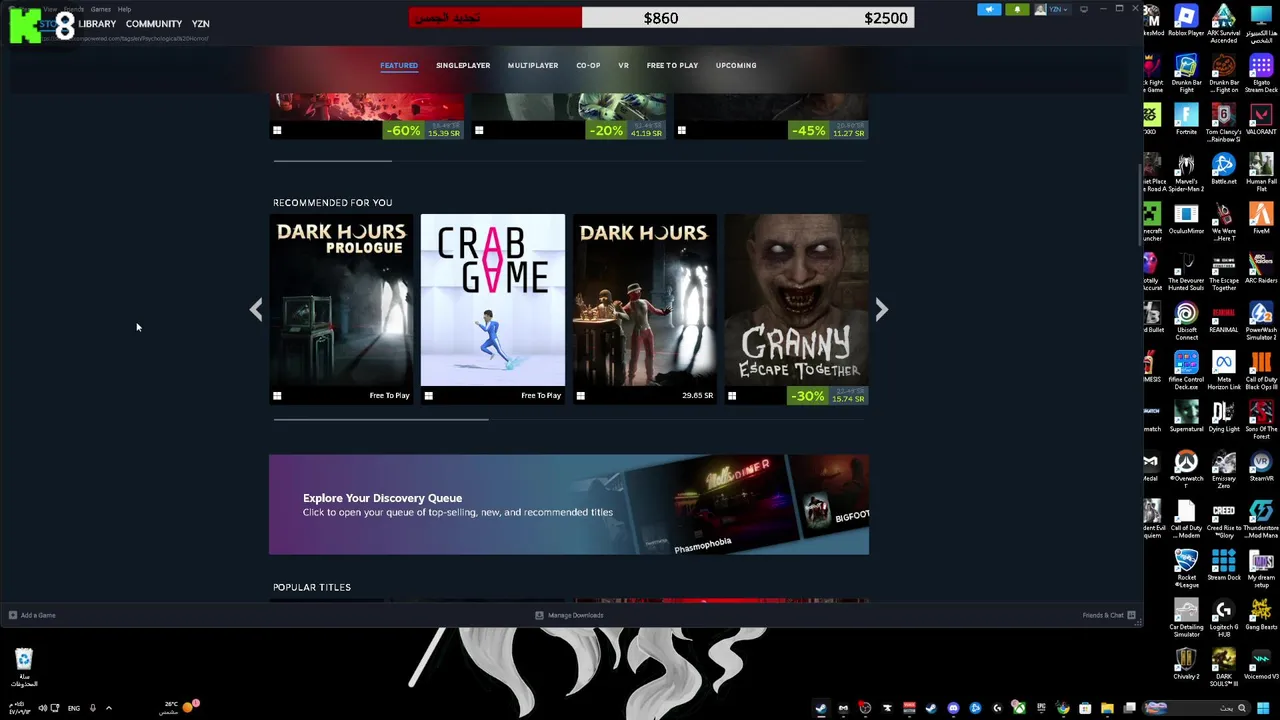Click Add a Game button
Screen dimensions: 1280x720
(32, 615)
